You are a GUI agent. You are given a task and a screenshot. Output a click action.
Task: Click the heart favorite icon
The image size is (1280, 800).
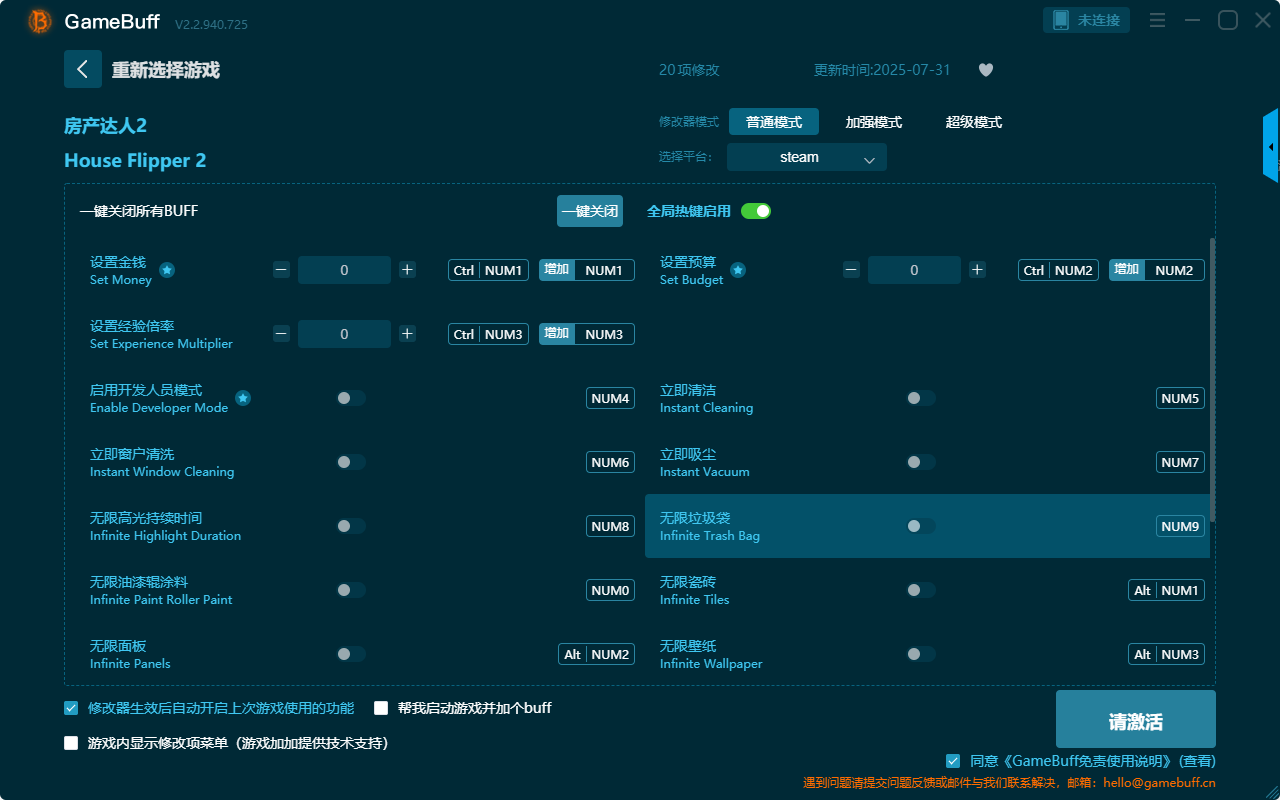pyautogui.click(x=986, y=70)
